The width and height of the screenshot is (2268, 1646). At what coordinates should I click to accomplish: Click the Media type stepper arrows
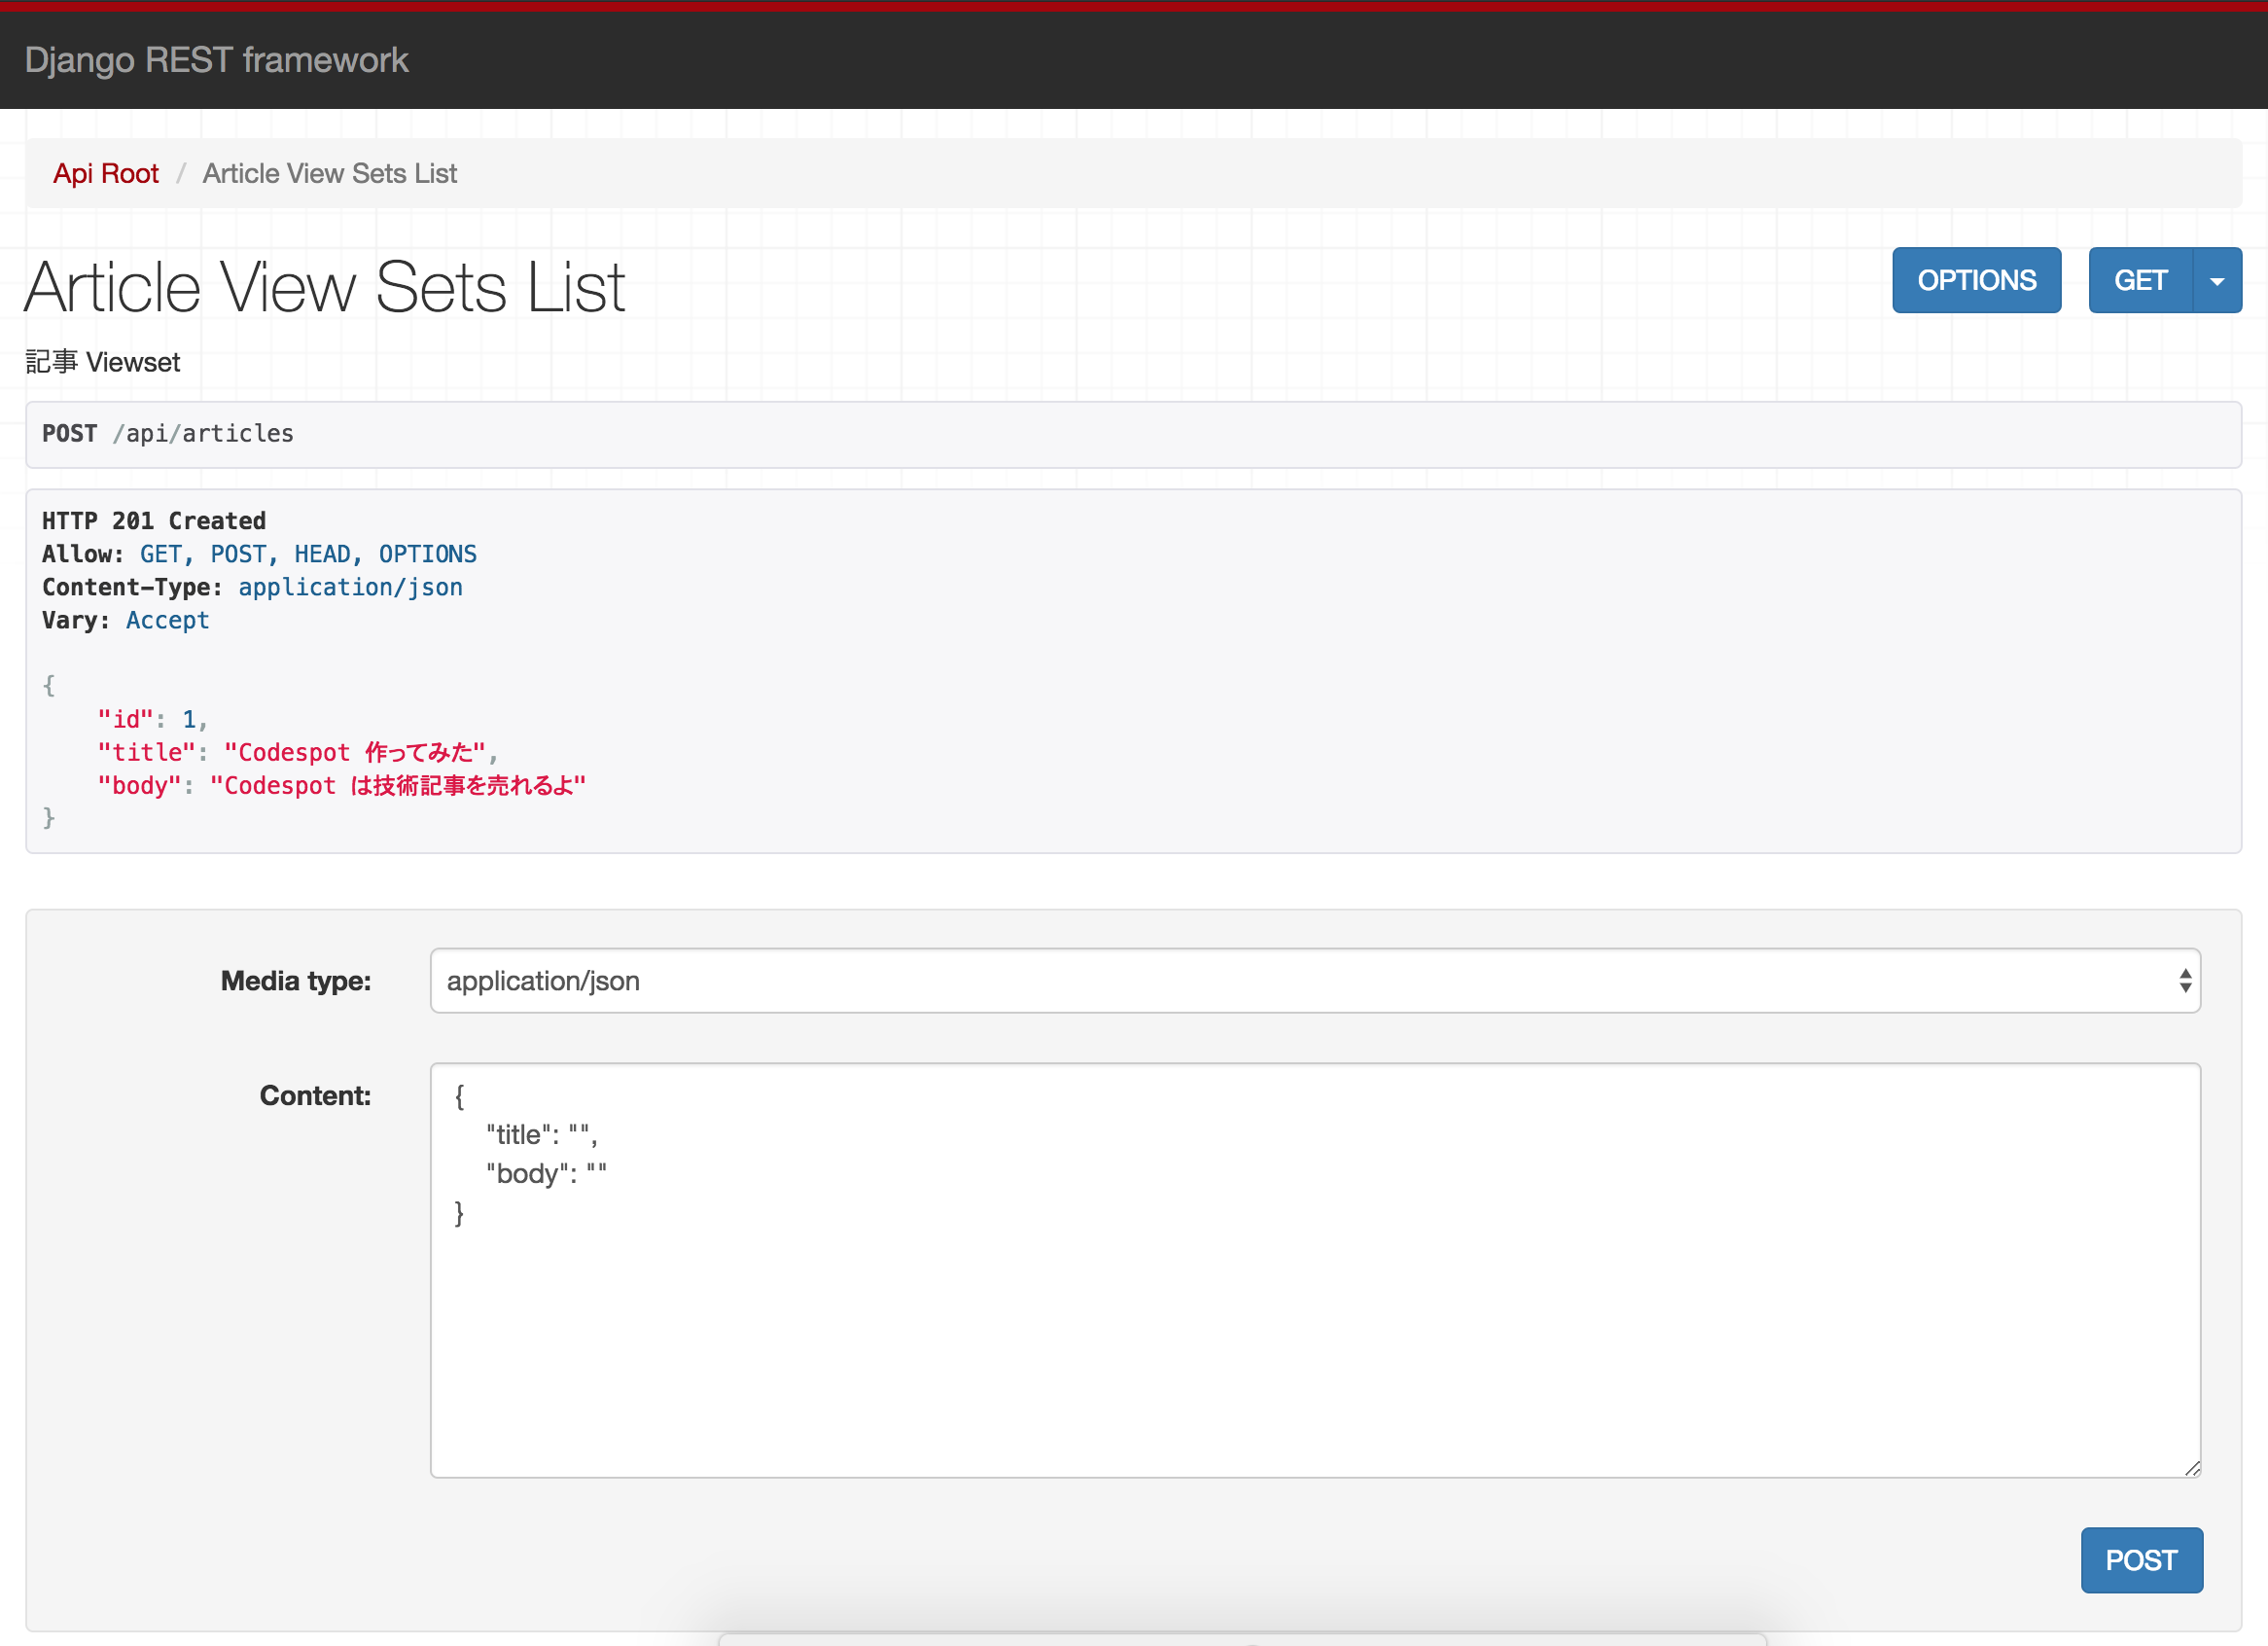[x=2185, y=981]
